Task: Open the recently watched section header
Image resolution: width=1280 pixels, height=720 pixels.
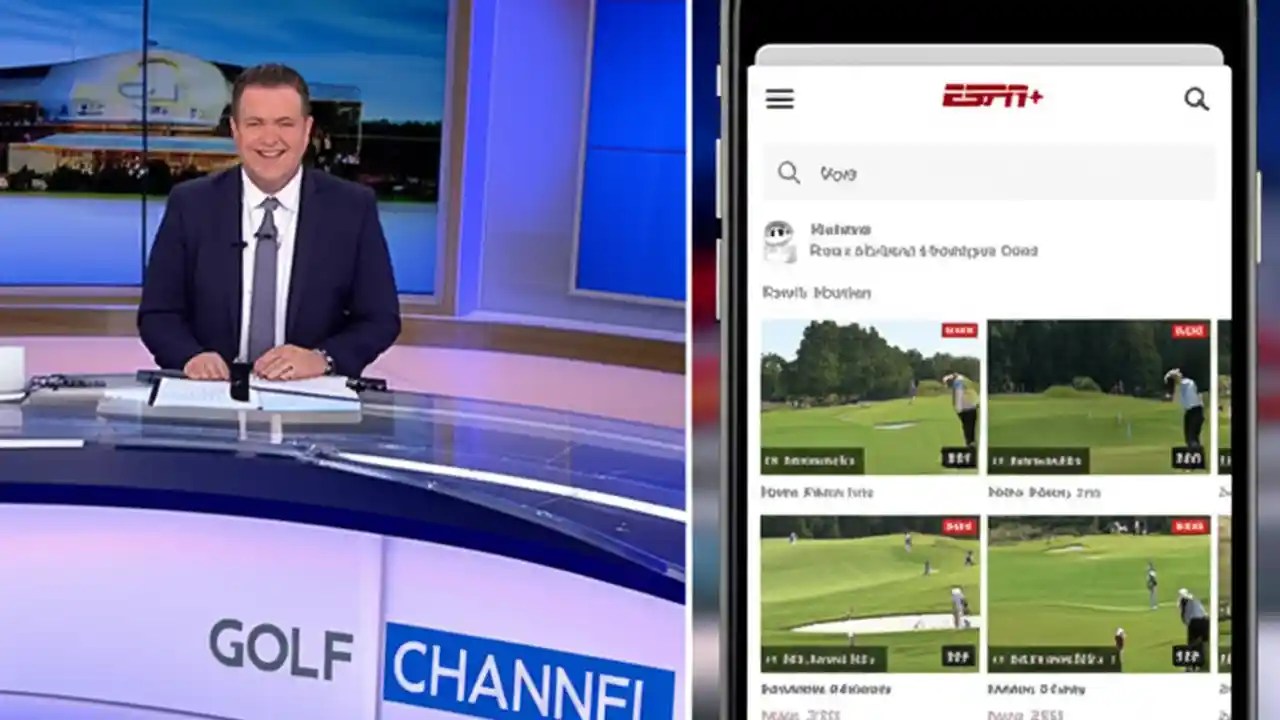Action: tap(815, 293)
